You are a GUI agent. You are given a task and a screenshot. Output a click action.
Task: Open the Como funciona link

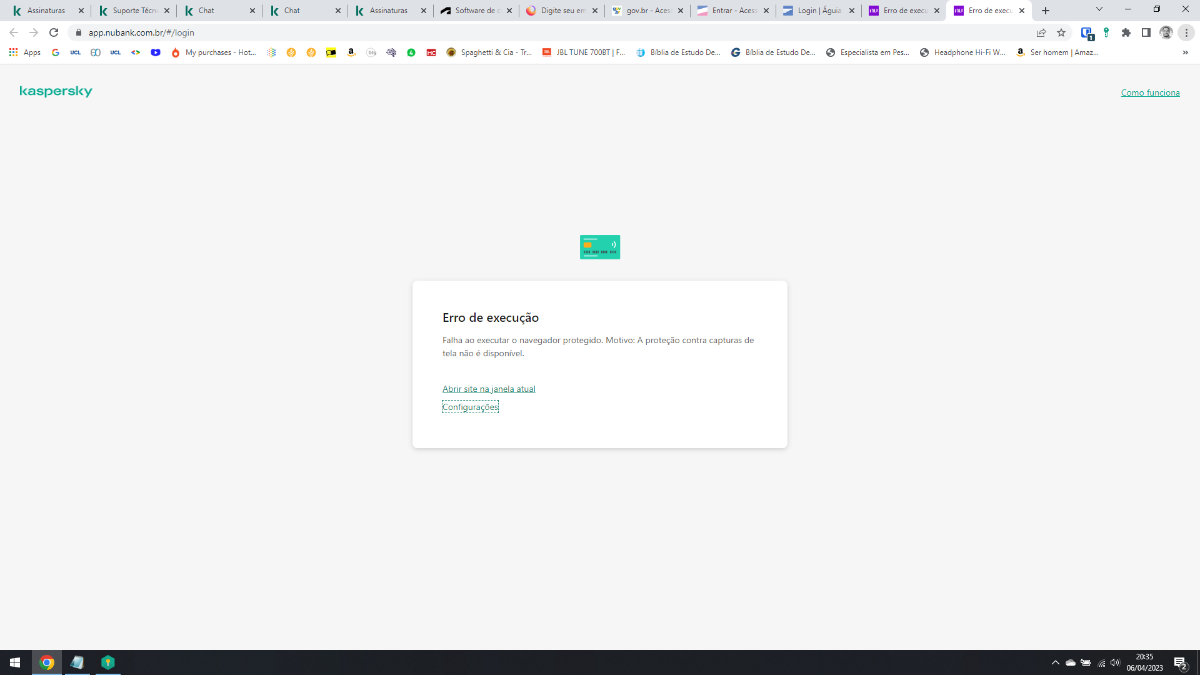click(1150, 93)
